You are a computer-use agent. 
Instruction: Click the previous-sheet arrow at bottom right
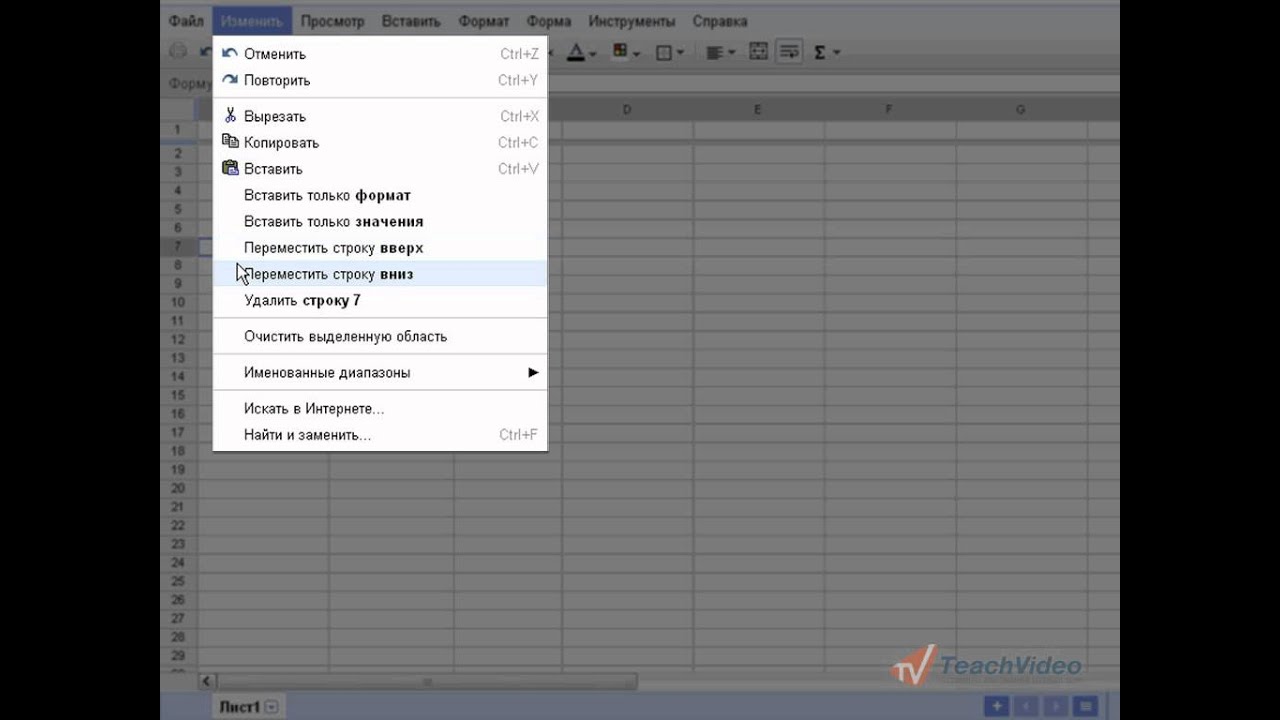(x=1026, y=706)
